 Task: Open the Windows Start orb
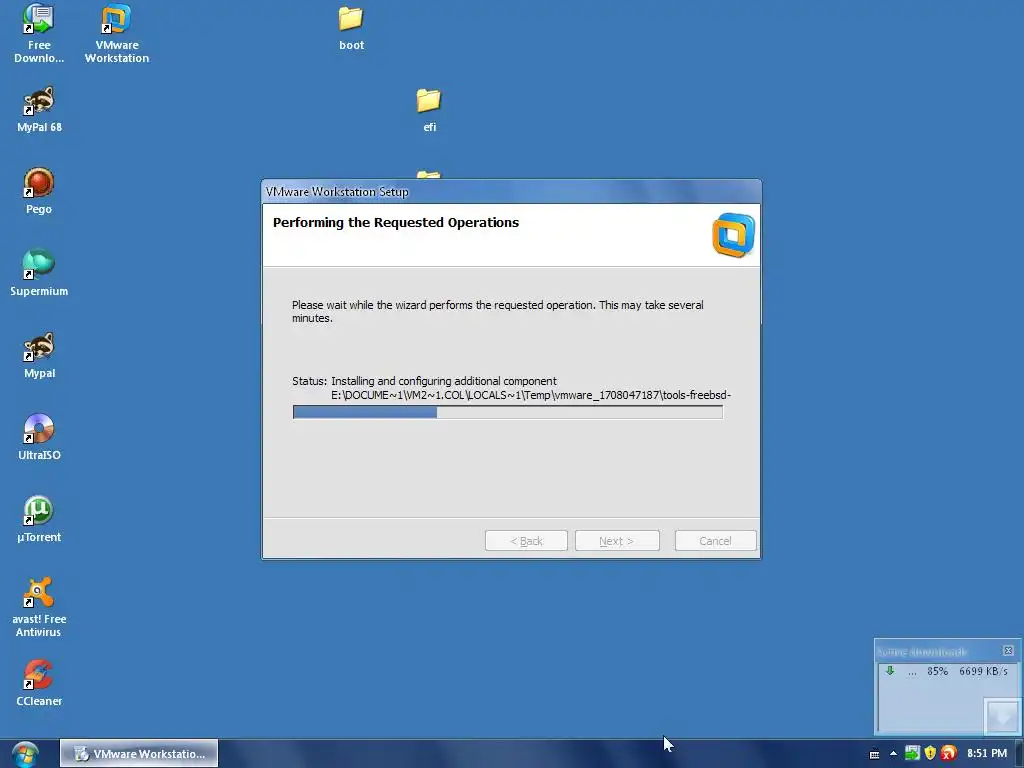(25, 754)
